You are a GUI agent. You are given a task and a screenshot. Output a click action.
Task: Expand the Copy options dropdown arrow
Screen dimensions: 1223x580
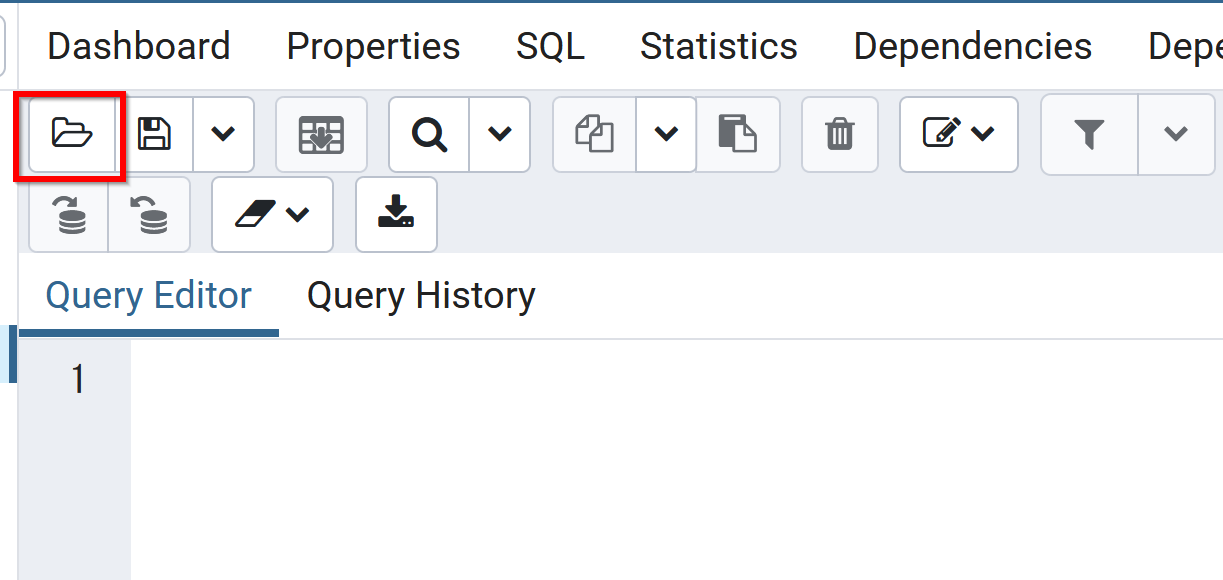click(x=666, y=134)
